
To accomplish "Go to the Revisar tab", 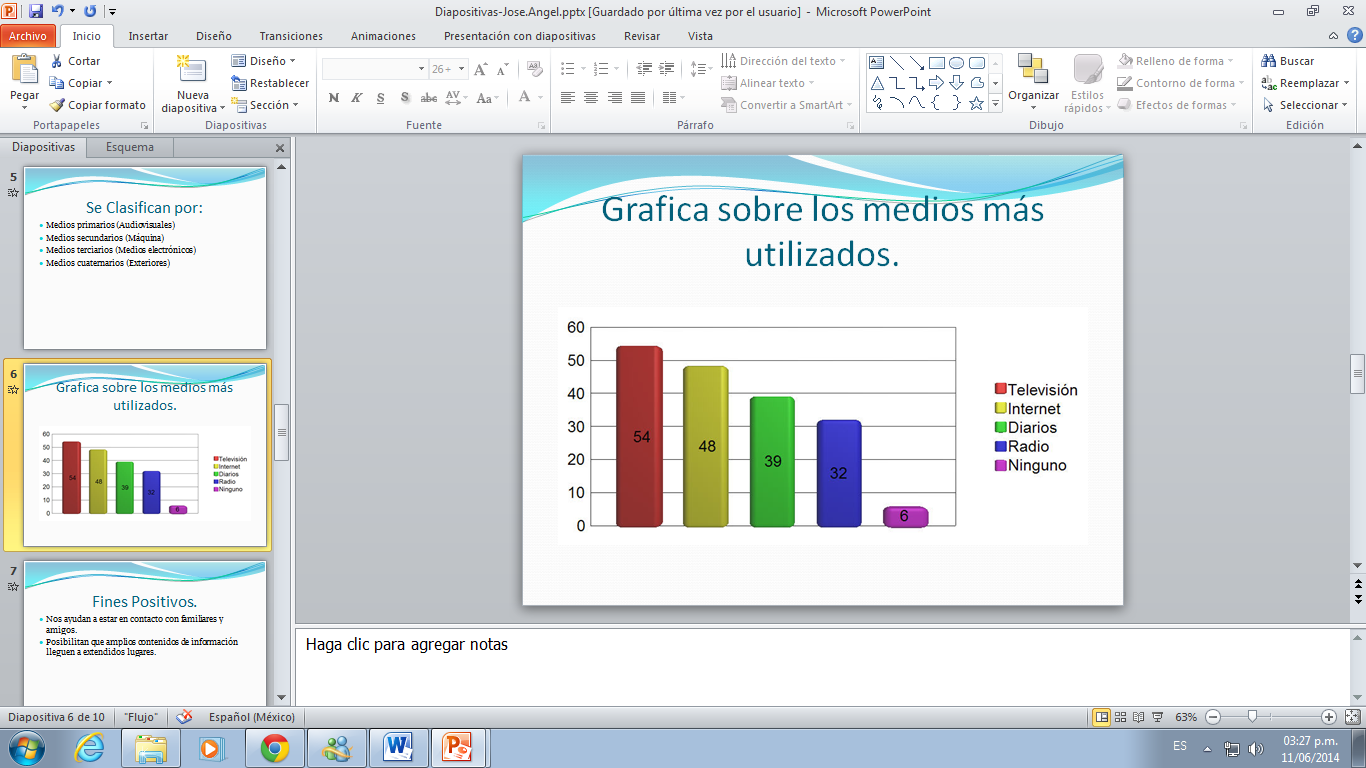I will click(x=642, y=36).
